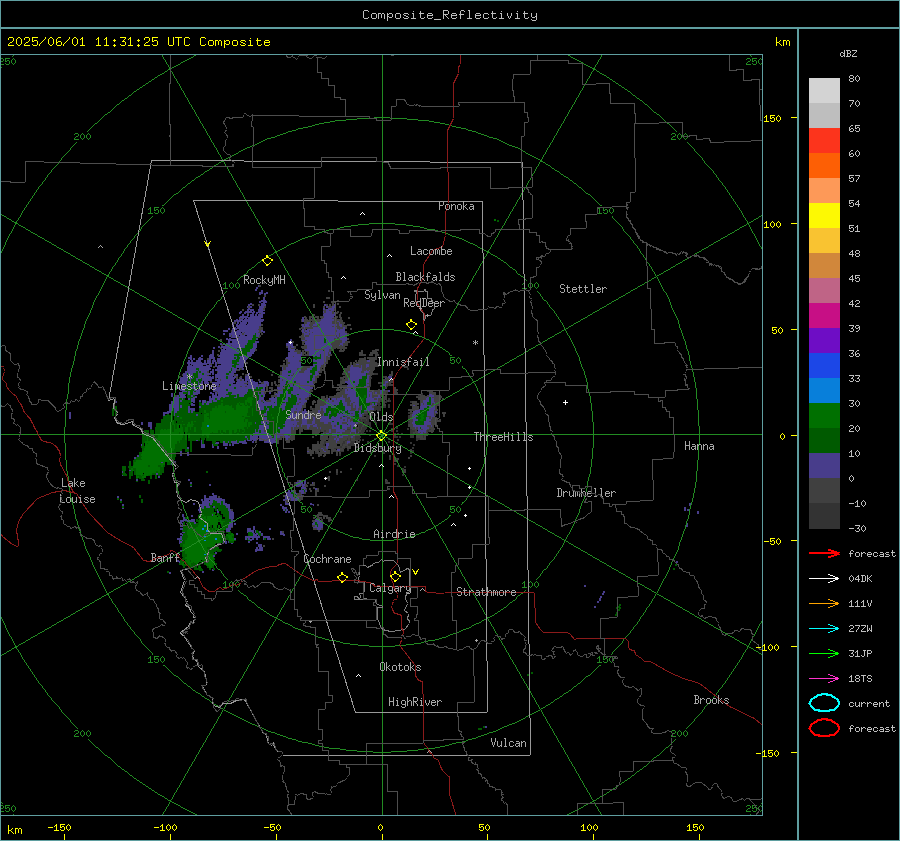Click the Lake Louise label
900x841 pixels.
(77, 491)
